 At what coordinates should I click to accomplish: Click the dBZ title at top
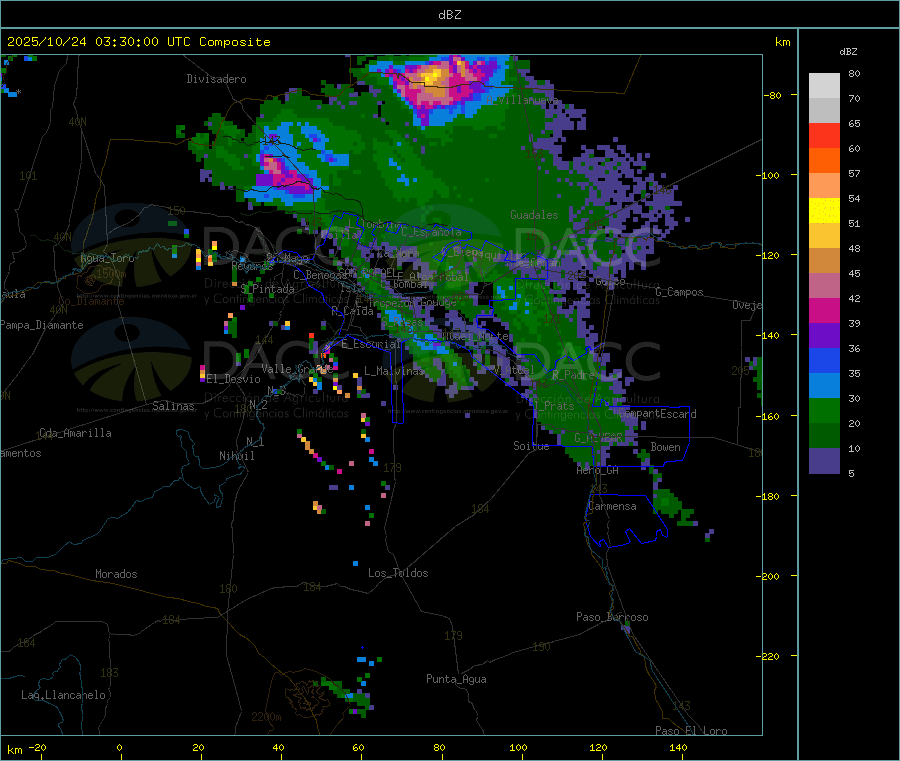(x=449, y=14)
